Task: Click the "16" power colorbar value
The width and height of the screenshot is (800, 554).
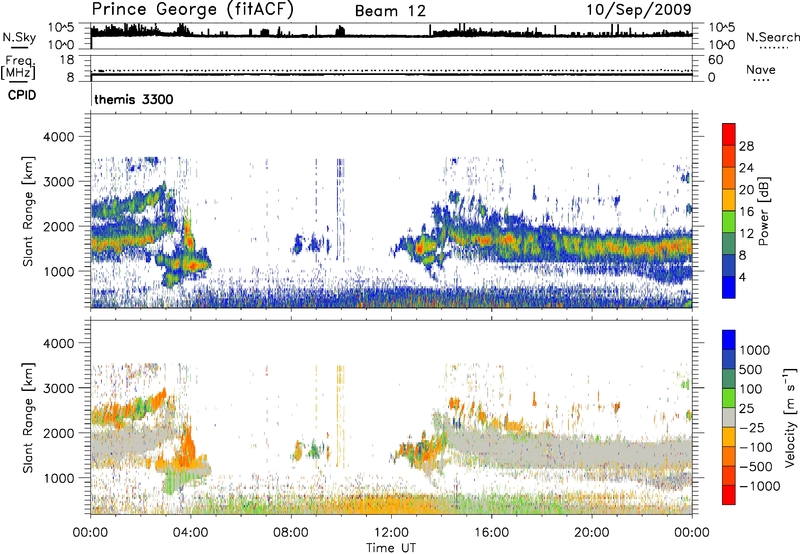Action: tap(746, 212)
